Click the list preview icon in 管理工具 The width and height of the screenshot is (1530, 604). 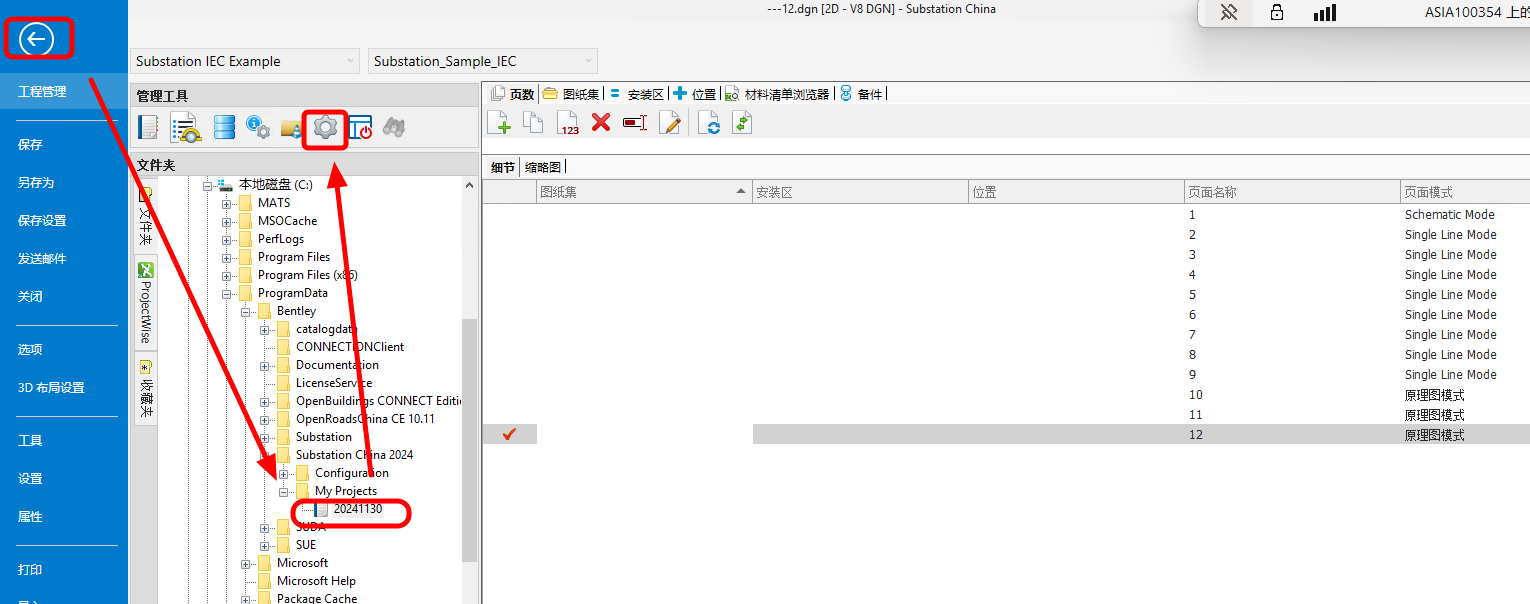(x=185, y=127)
